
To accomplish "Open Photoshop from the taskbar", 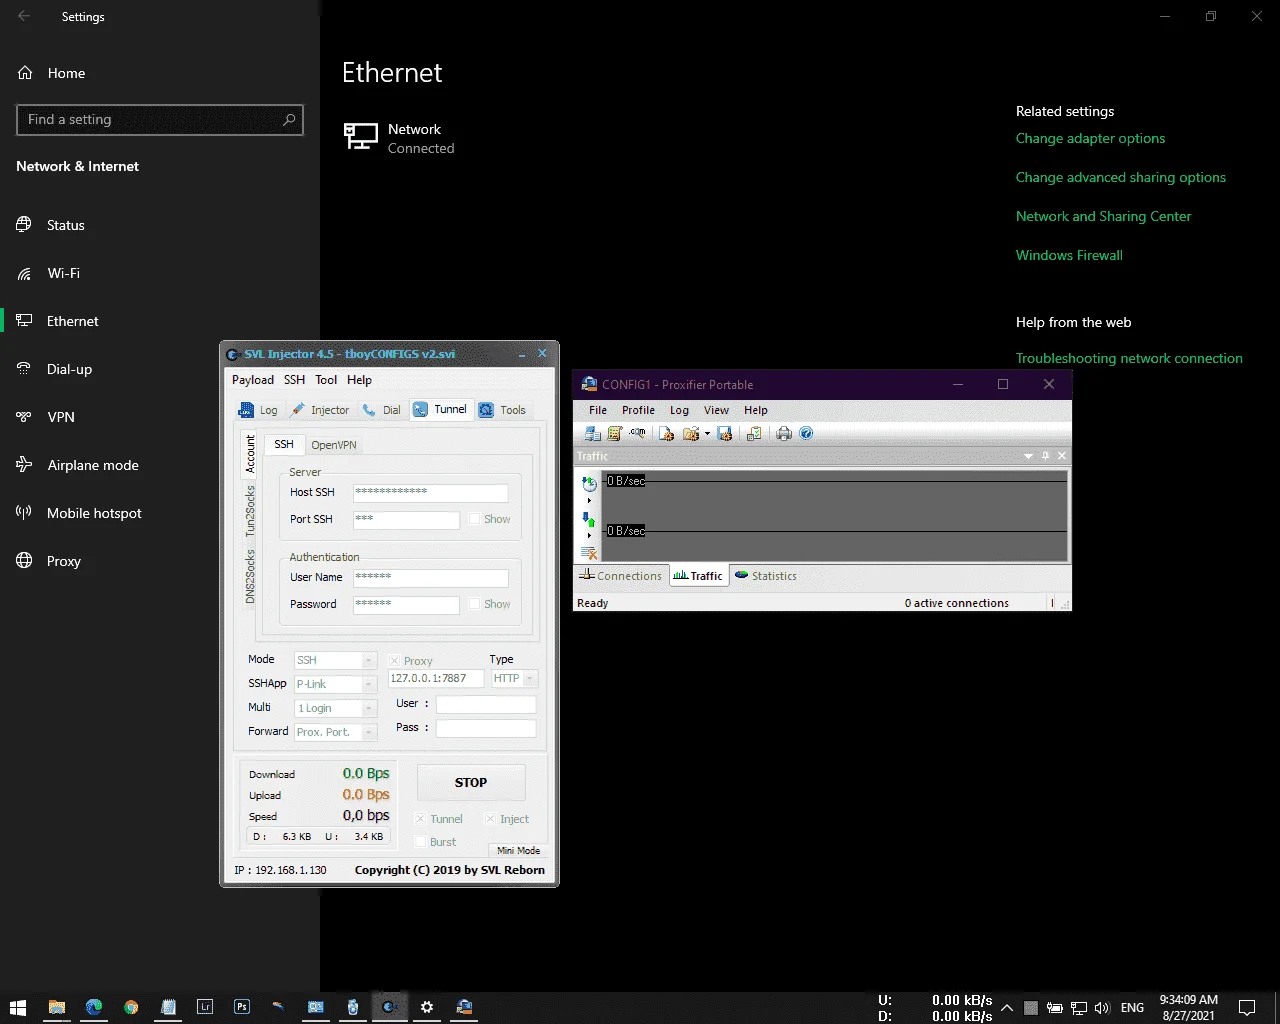I will 242,1007.
